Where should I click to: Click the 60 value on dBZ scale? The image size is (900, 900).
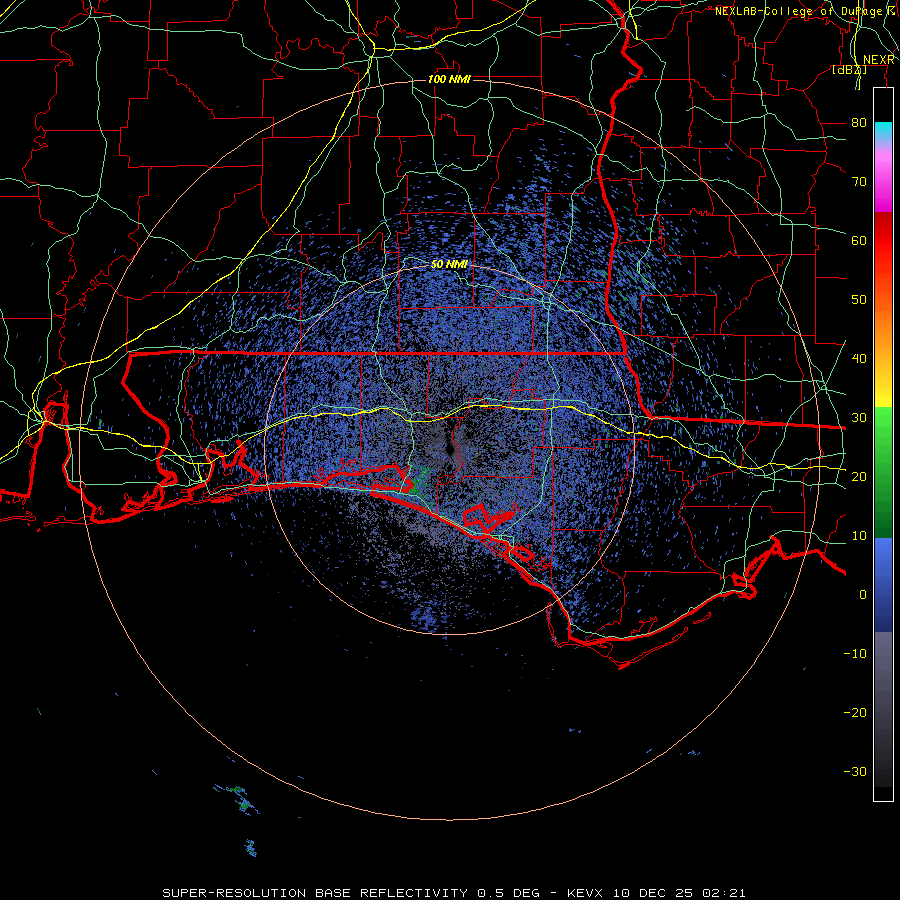(859, 240)
